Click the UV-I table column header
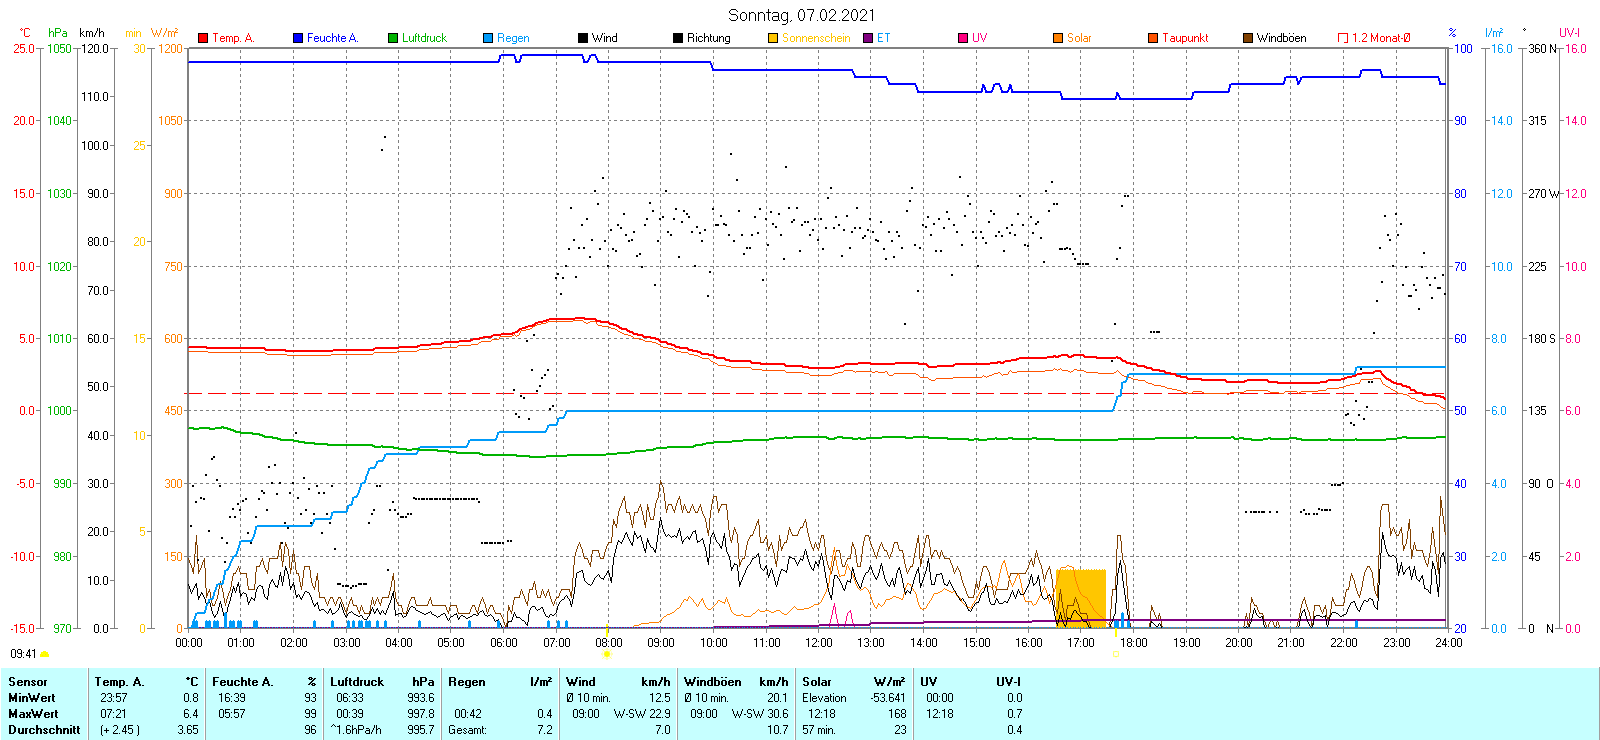The width and height of the screenshot is (1600, 740). coord(1008,682)
